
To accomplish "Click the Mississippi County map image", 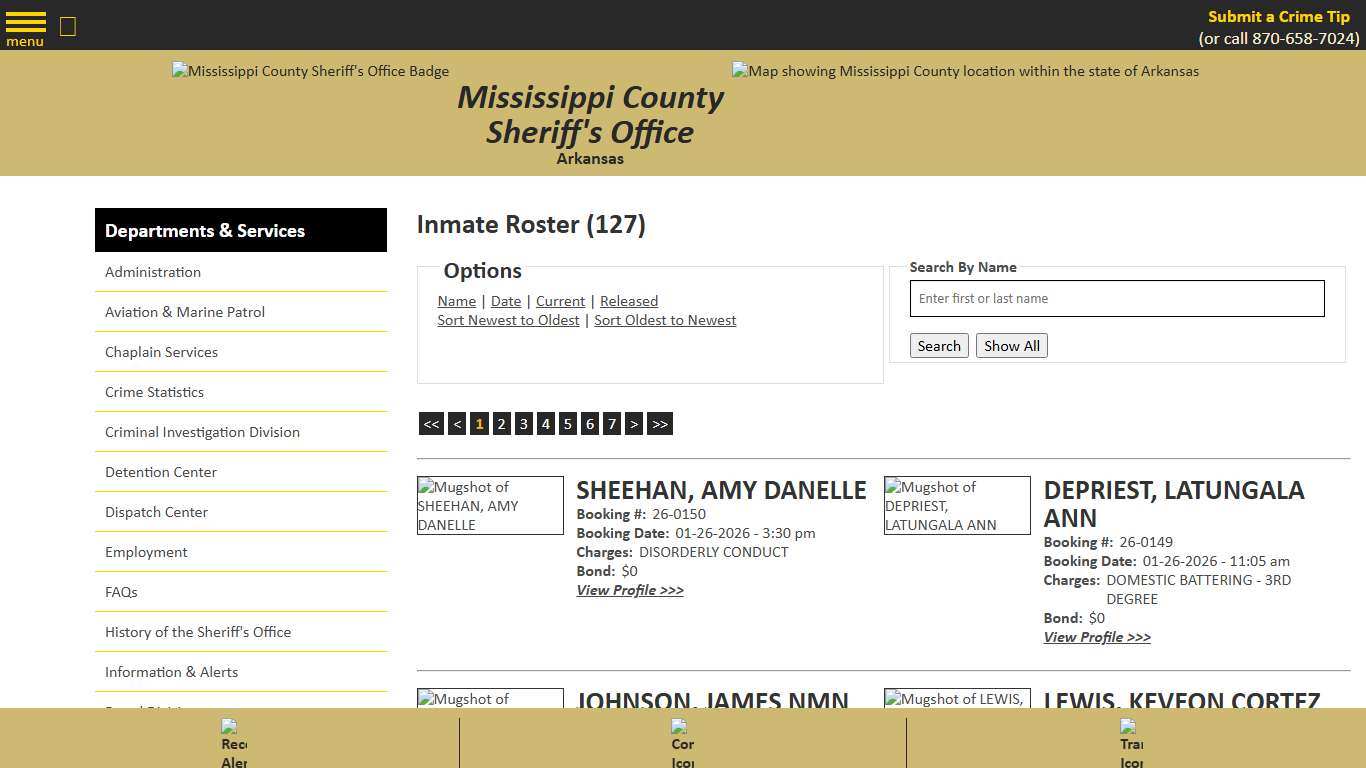I will [964, 71].
